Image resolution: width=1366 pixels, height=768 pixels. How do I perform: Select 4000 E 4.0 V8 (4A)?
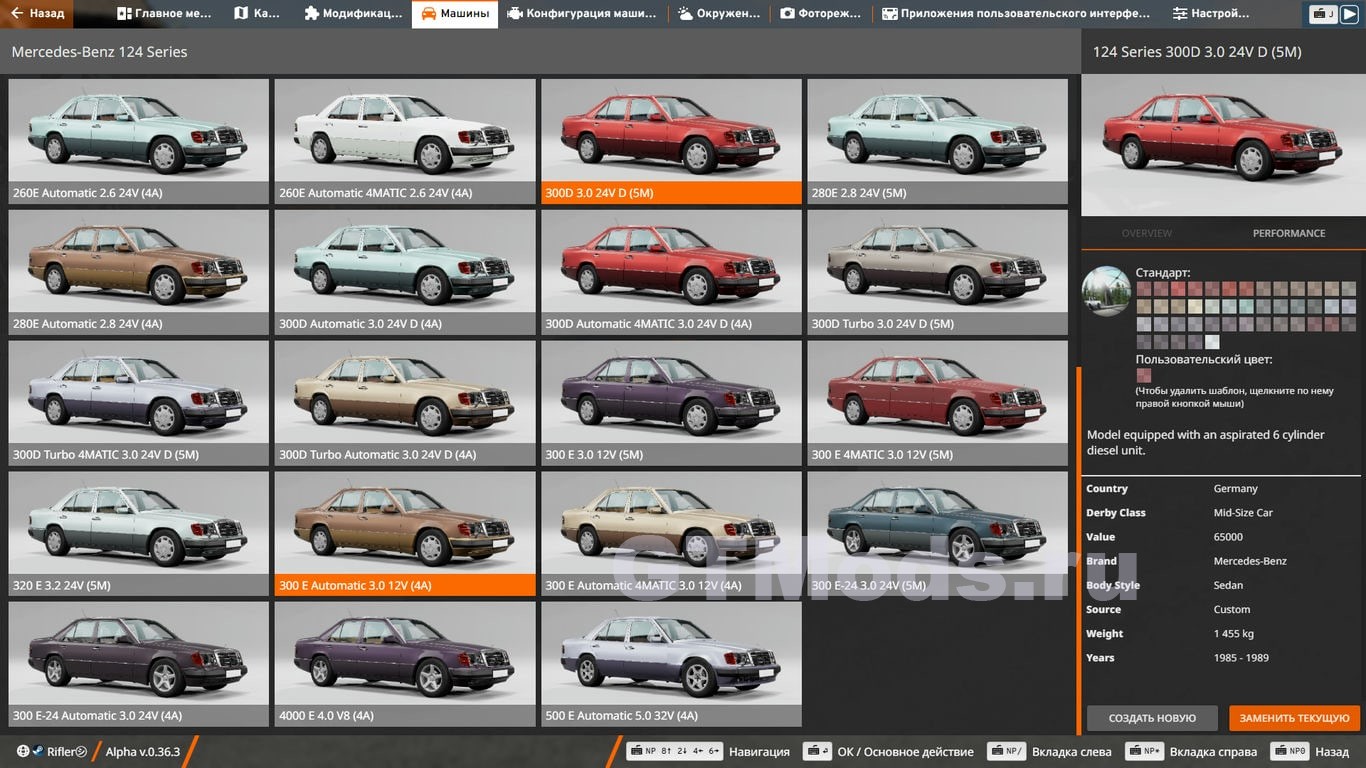point(405,664)
